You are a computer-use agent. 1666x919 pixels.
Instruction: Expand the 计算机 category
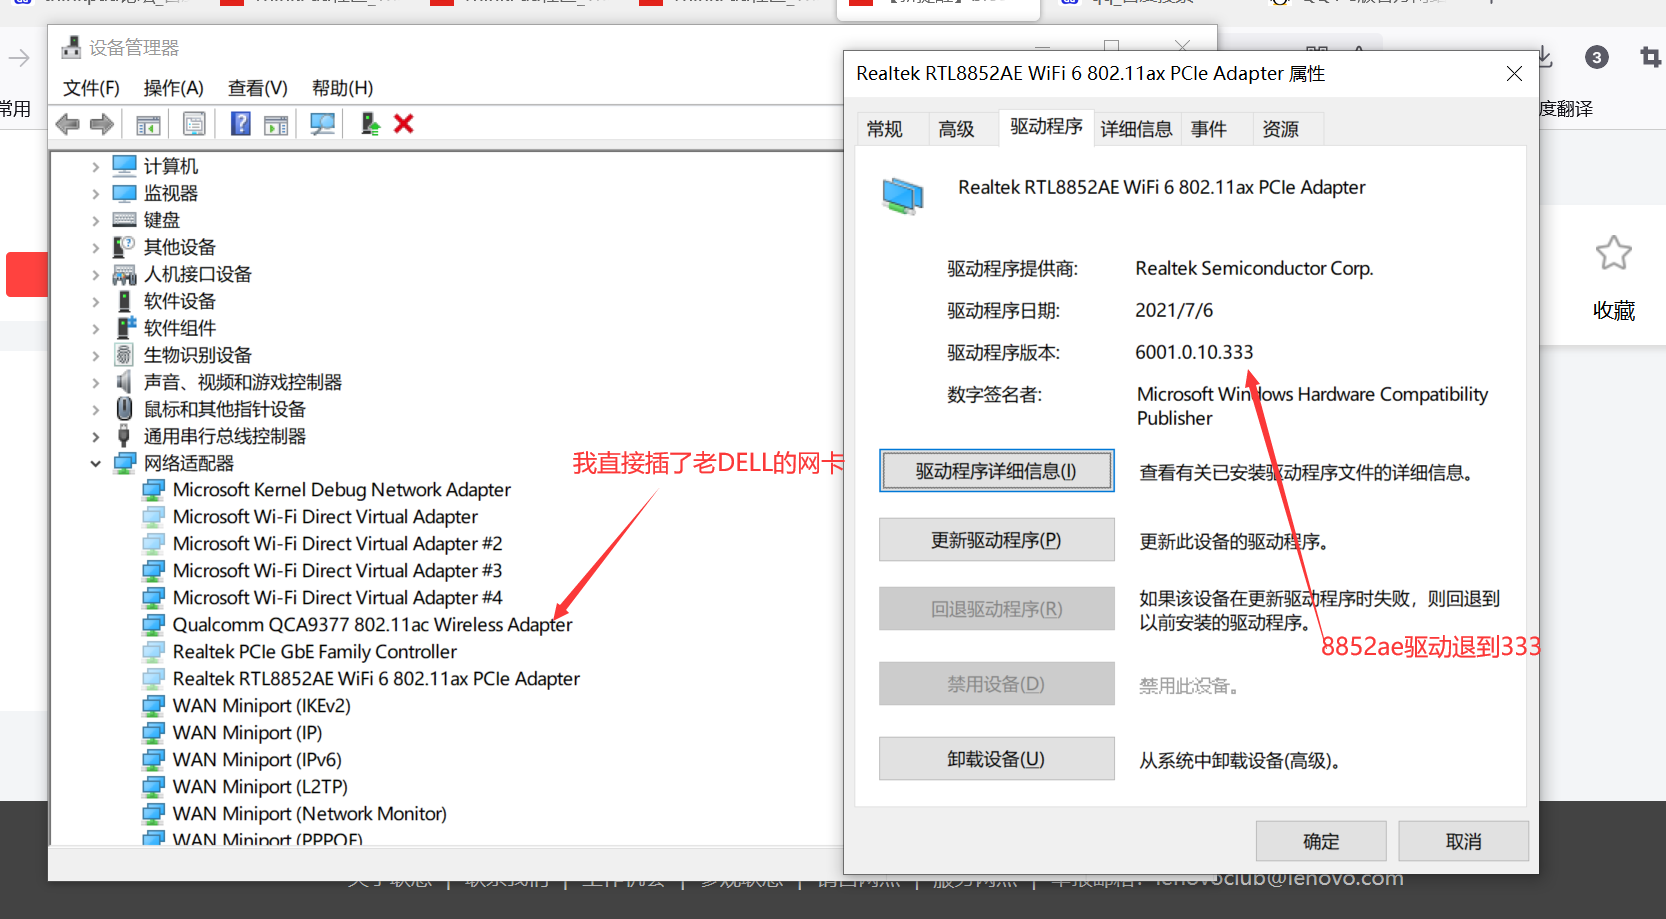click(96, 166)
